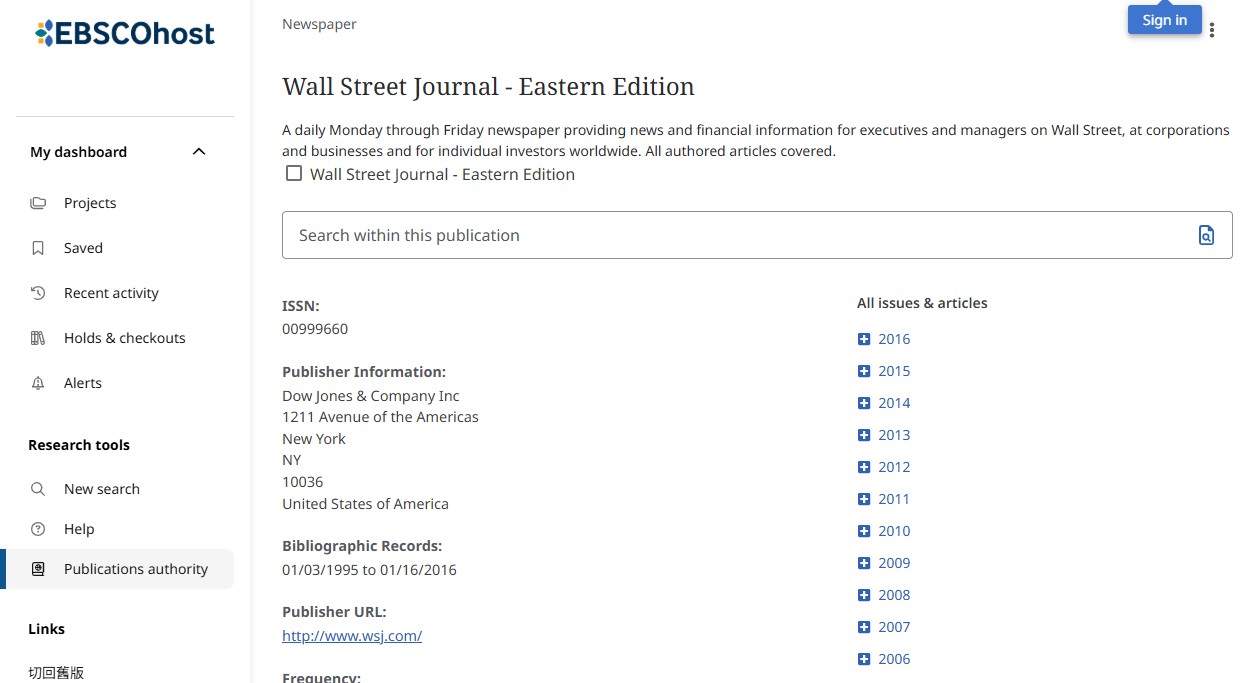This screenshot has height=683, width=1257.
Task: Open the Help menu item
Action: [78, 529]
